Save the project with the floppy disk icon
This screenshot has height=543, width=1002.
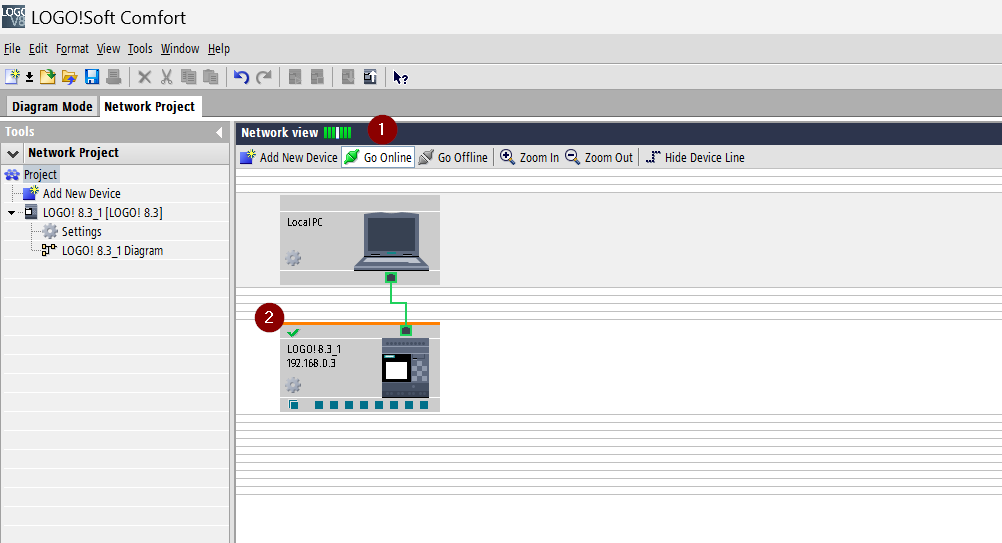click(92, 77)
